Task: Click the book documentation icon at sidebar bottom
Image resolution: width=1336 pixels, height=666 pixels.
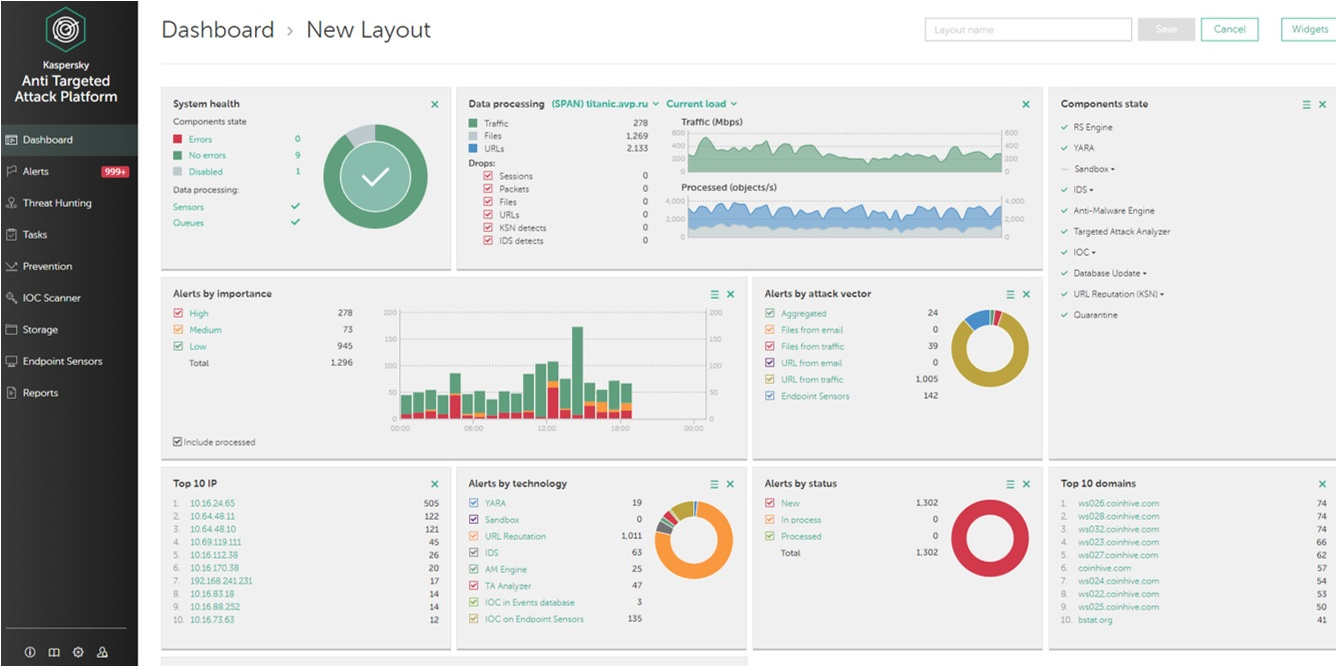Action: 54,652
